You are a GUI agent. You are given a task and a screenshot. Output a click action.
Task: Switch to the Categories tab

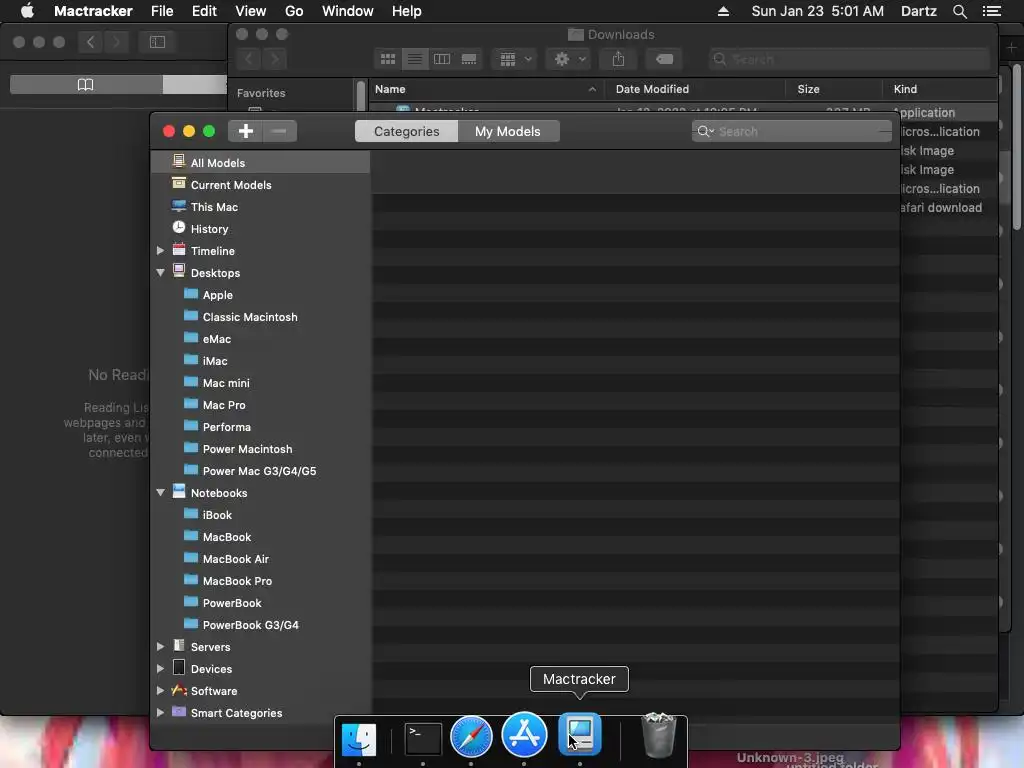406,131
